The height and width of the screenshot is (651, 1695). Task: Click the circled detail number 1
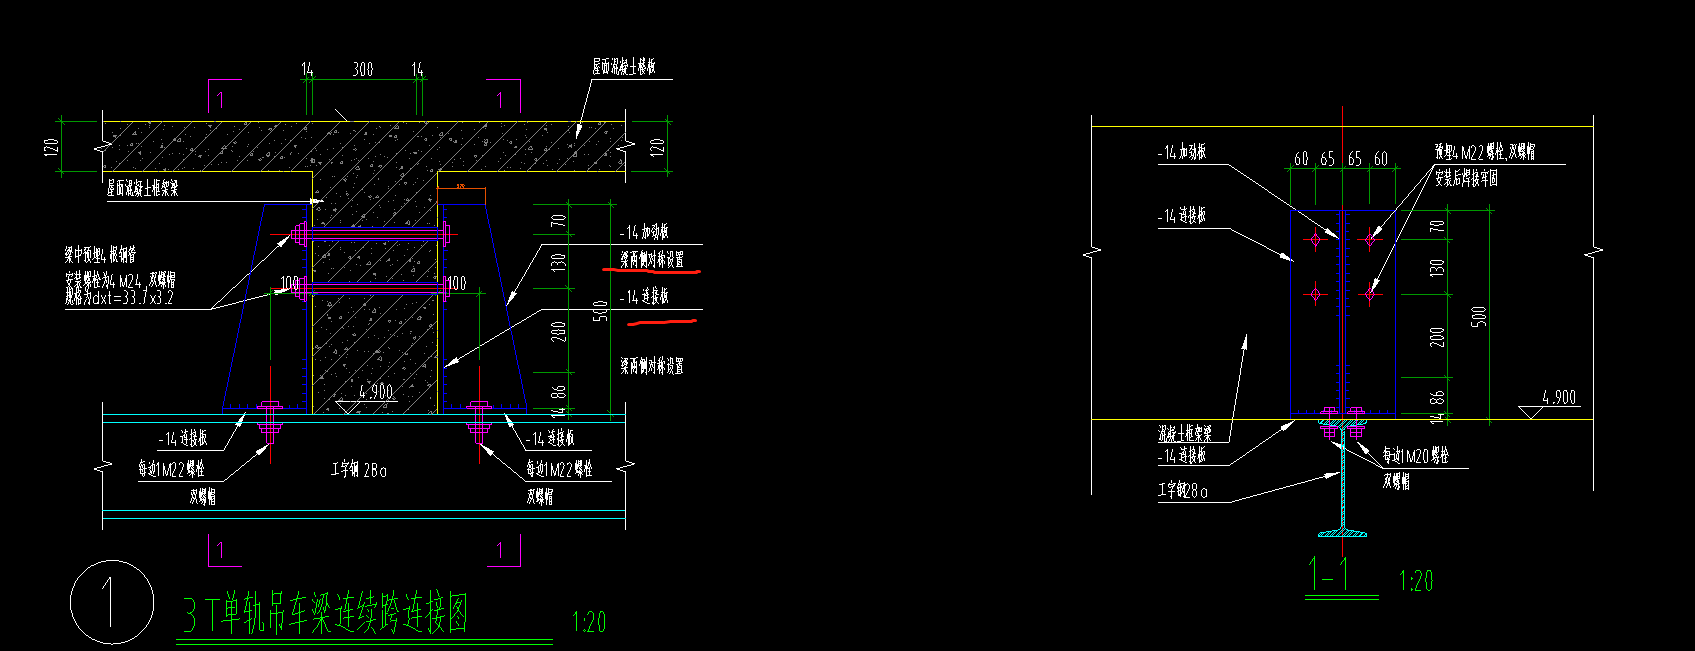coord(112,602)
